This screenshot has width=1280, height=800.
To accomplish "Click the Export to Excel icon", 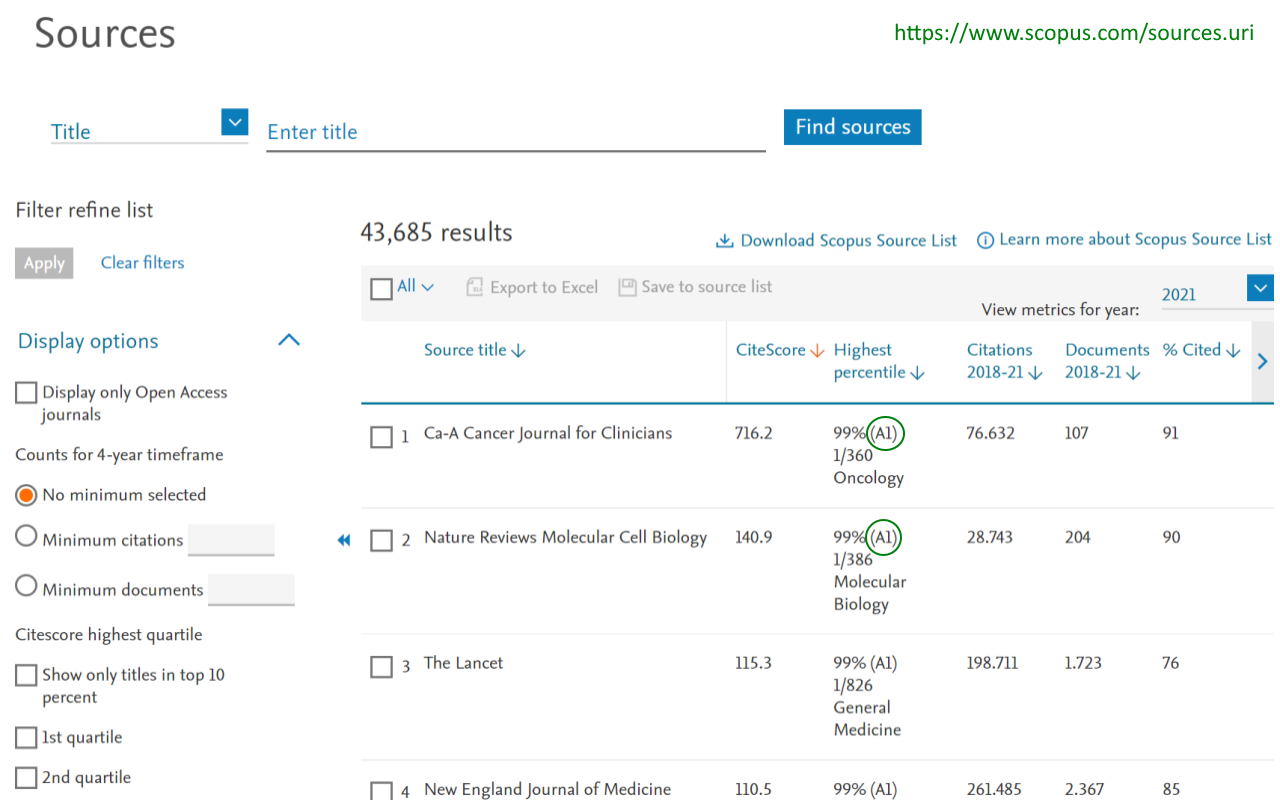I will 475,288.
